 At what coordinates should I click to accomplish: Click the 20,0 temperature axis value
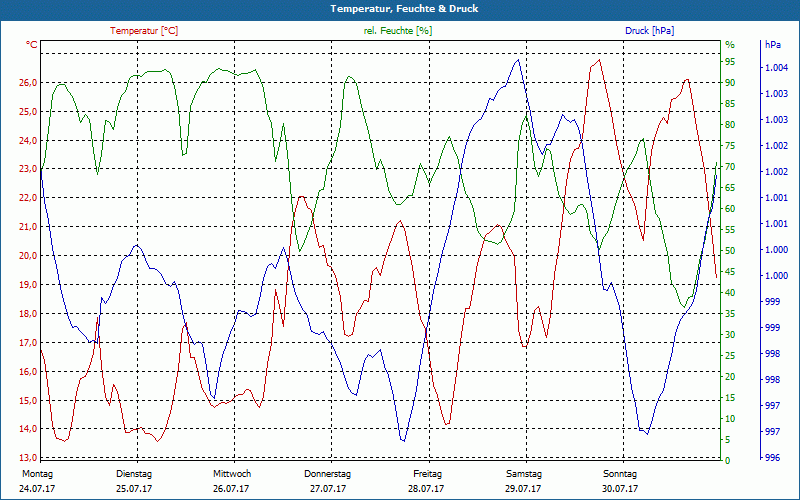pyautogui.click(x=29, y=256)
